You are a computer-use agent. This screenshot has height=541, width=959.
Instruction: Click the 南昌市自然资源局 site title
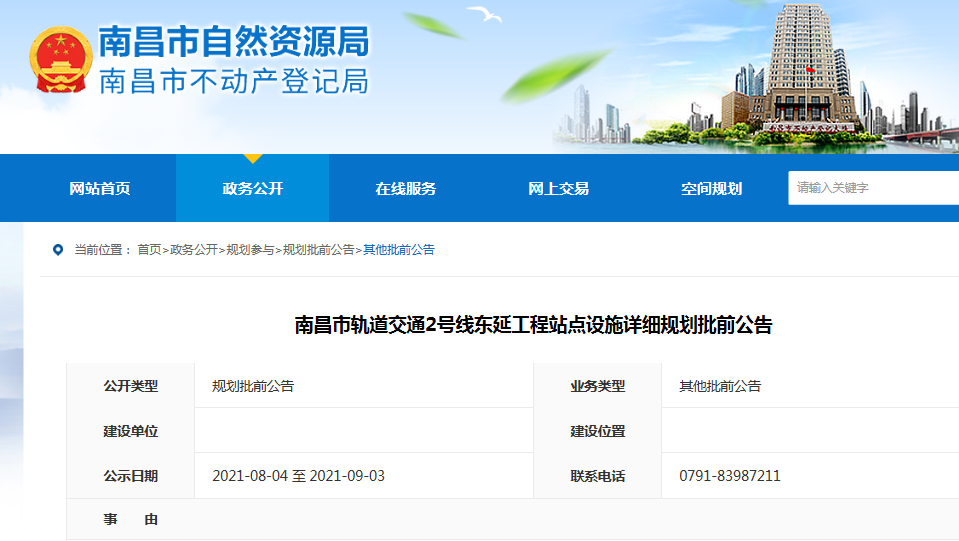click(234, 42)
